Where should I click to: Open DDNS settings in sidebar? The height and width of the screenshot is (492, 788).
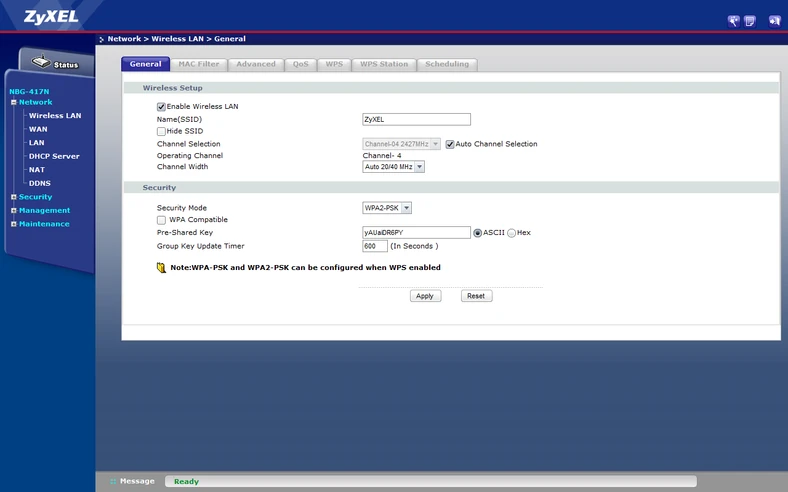(x=40, y=183)
